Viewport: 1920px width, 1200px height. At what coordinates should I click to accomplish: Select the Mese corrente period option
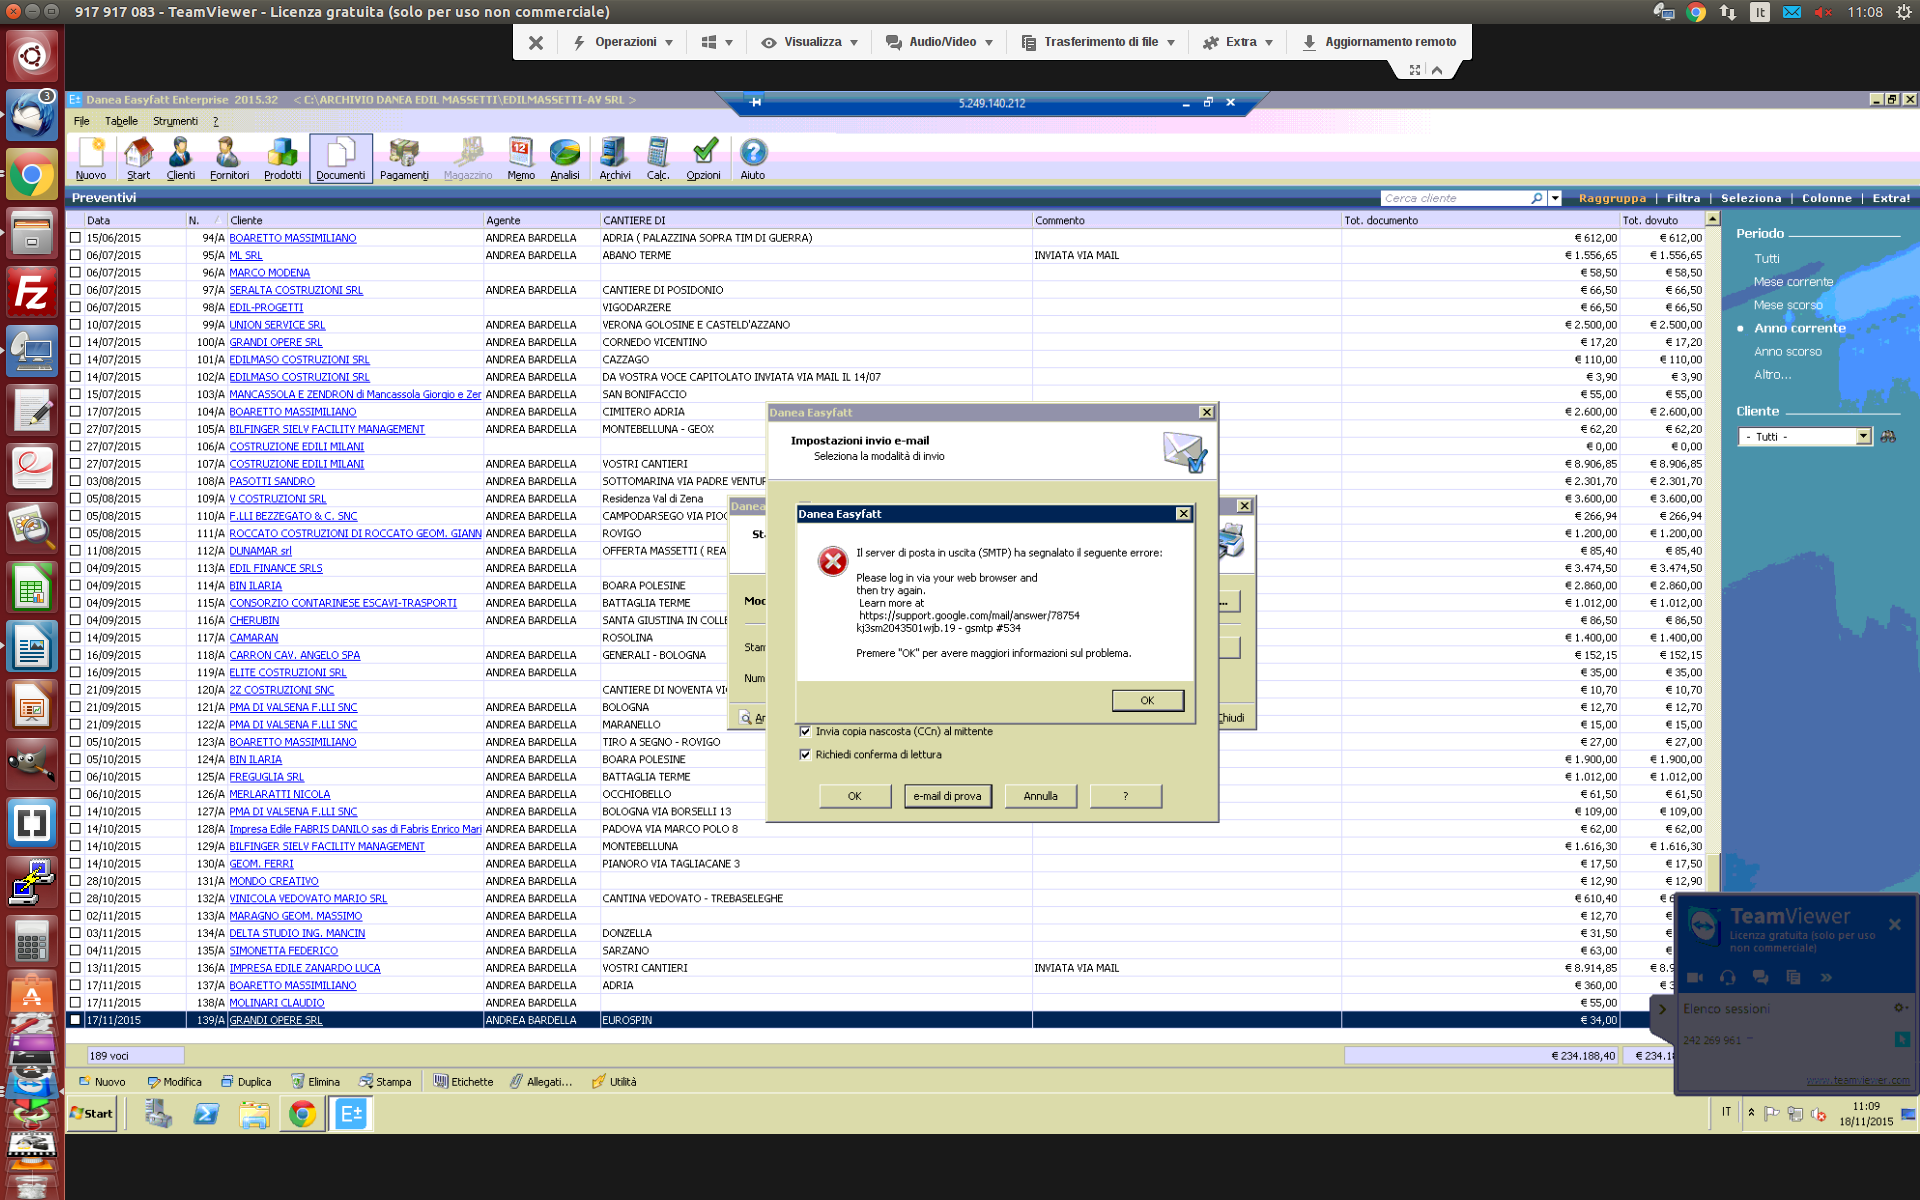pos(1793,282)
